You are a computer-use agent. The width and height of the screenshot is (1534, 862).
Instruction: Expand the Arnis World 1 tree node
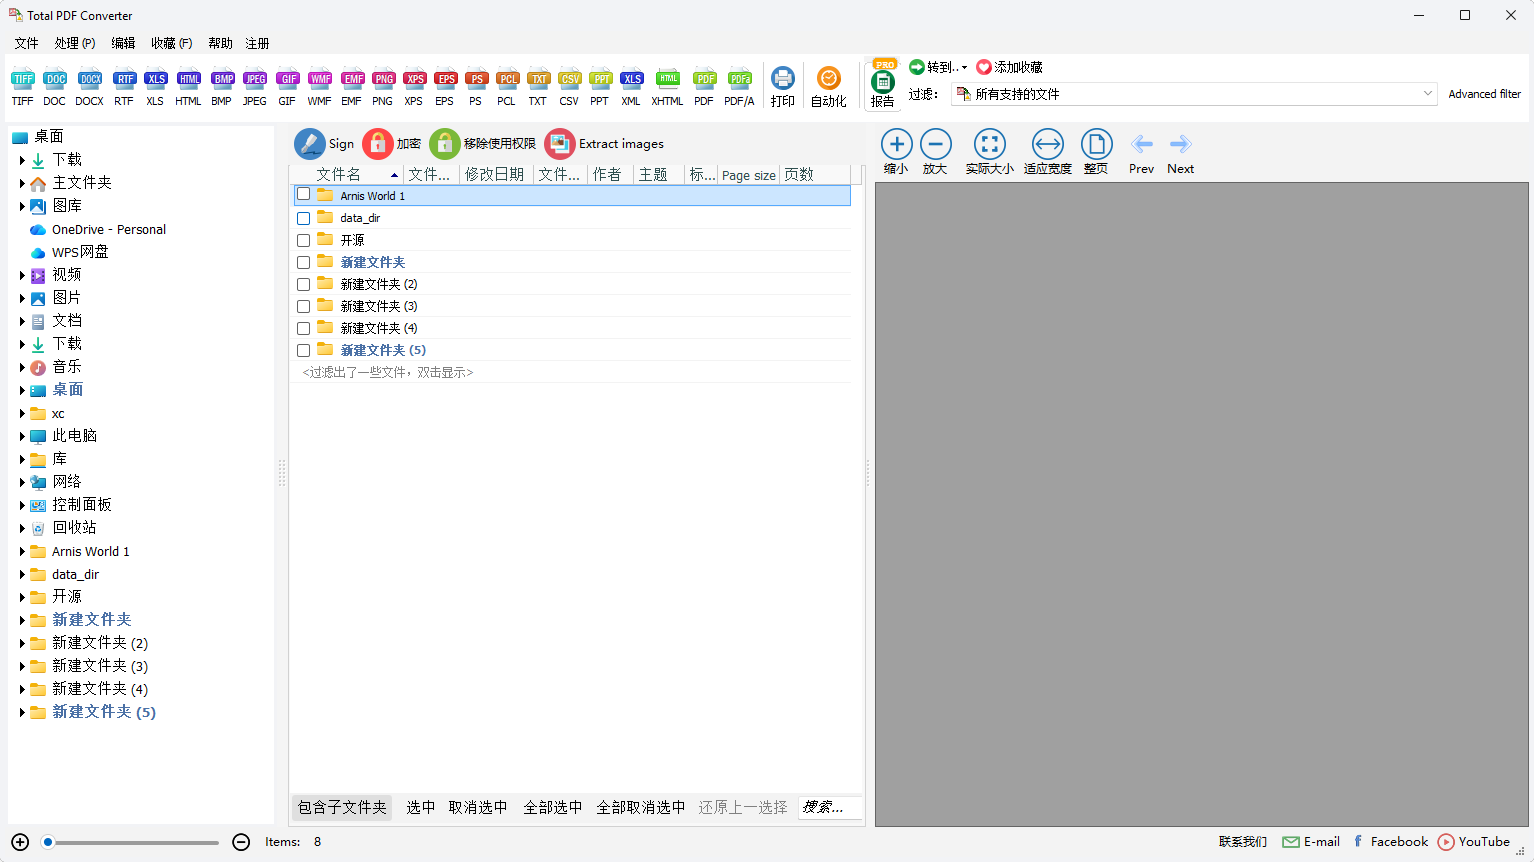point(22,551)
